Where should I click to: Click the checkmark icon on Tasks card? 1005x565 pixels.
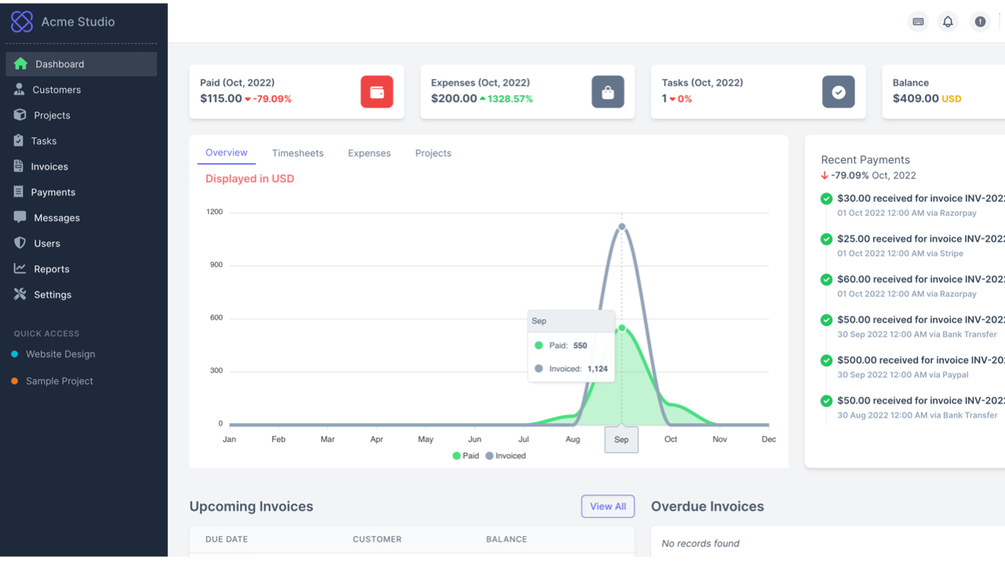pos(838,92)
